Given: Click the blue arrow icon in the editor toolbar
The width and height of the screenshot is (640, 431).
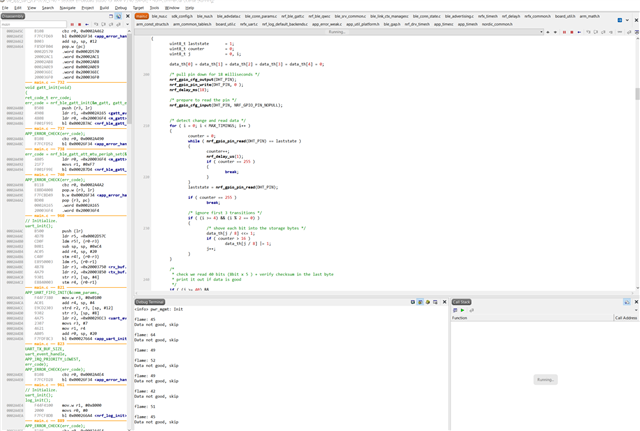Looking at the screenshot, I should 579,32.
